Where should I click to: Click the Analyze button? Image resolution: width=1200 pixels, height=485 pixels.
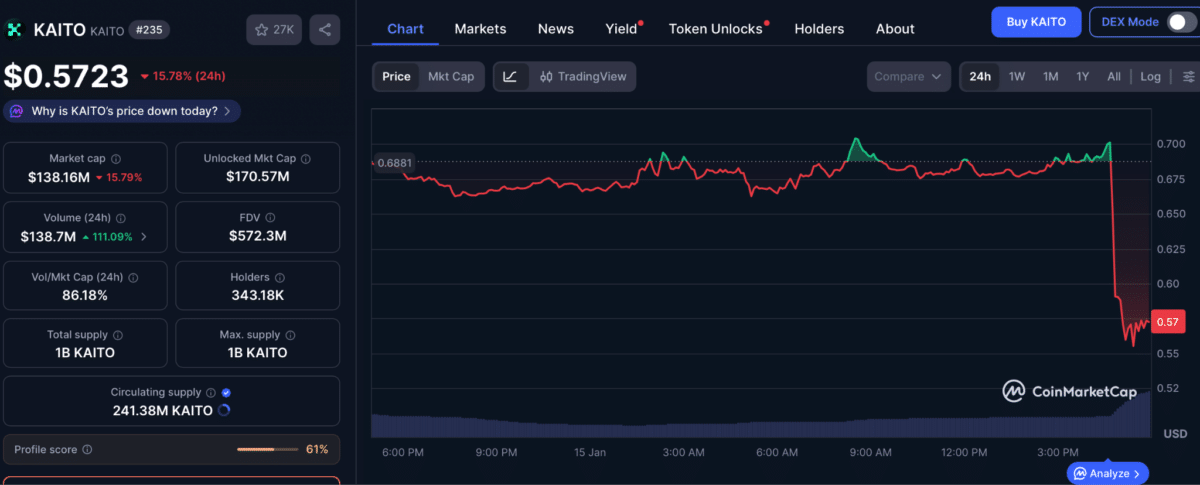(1108, 473)
